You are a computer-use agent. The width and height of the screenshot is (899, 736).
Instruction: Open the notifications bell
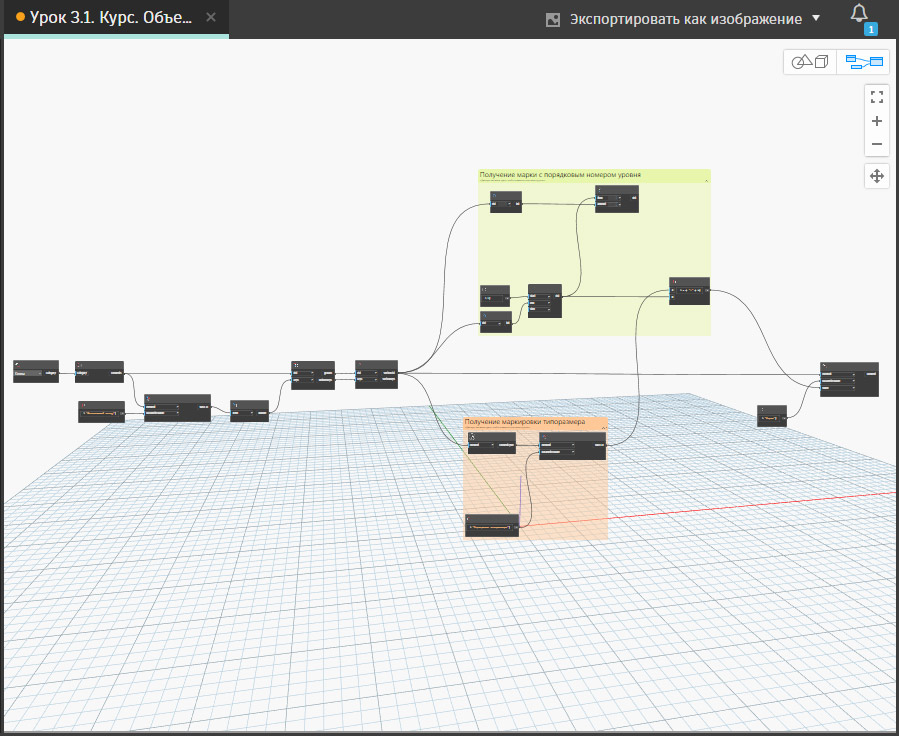(x=859, y=13)
